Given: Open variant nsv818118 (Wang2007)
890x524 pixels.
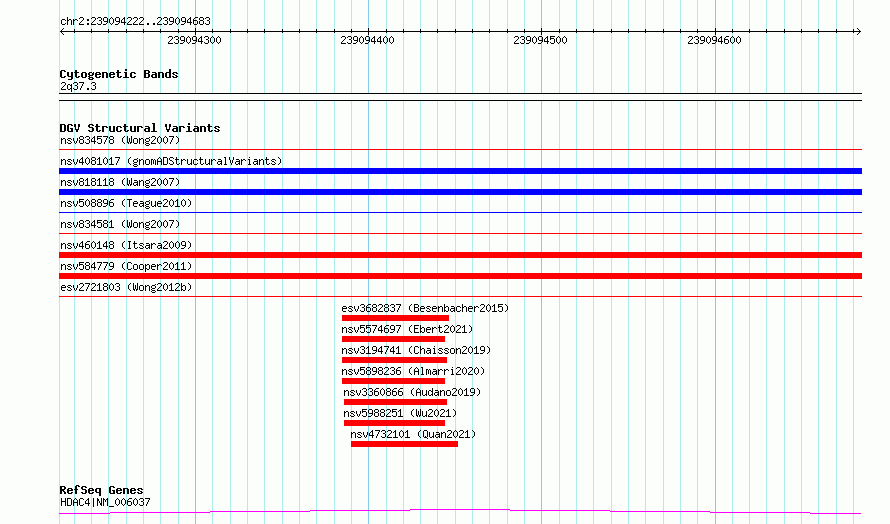Looking at the screenshot, I should (120, 182).
